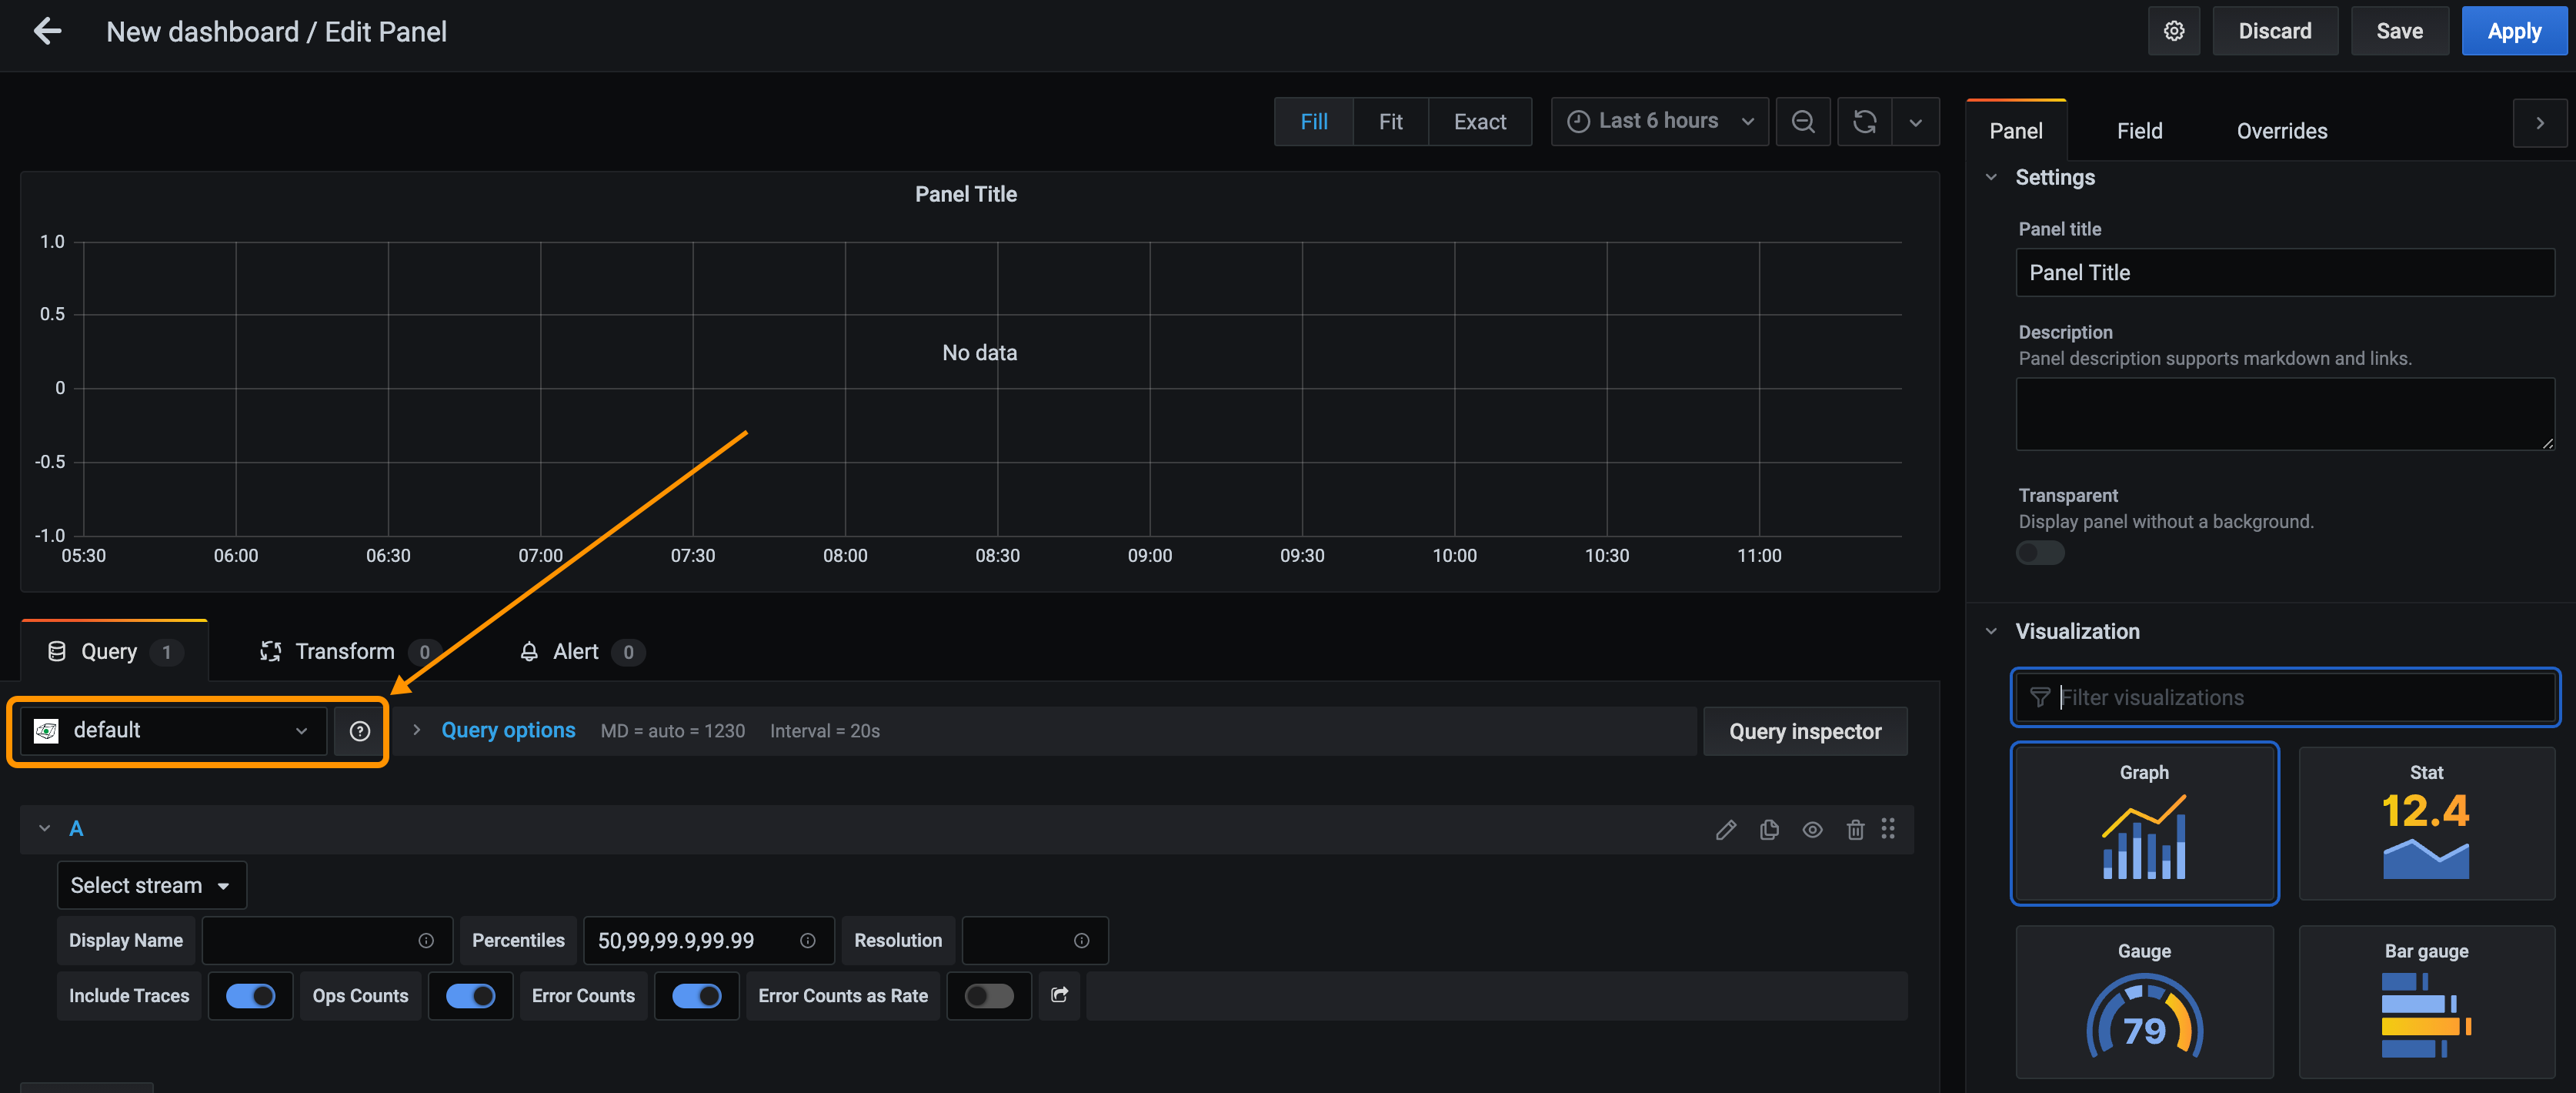
Task: Refresh the dashboard with the refresh icon
Action: [x=1864, y=121]
